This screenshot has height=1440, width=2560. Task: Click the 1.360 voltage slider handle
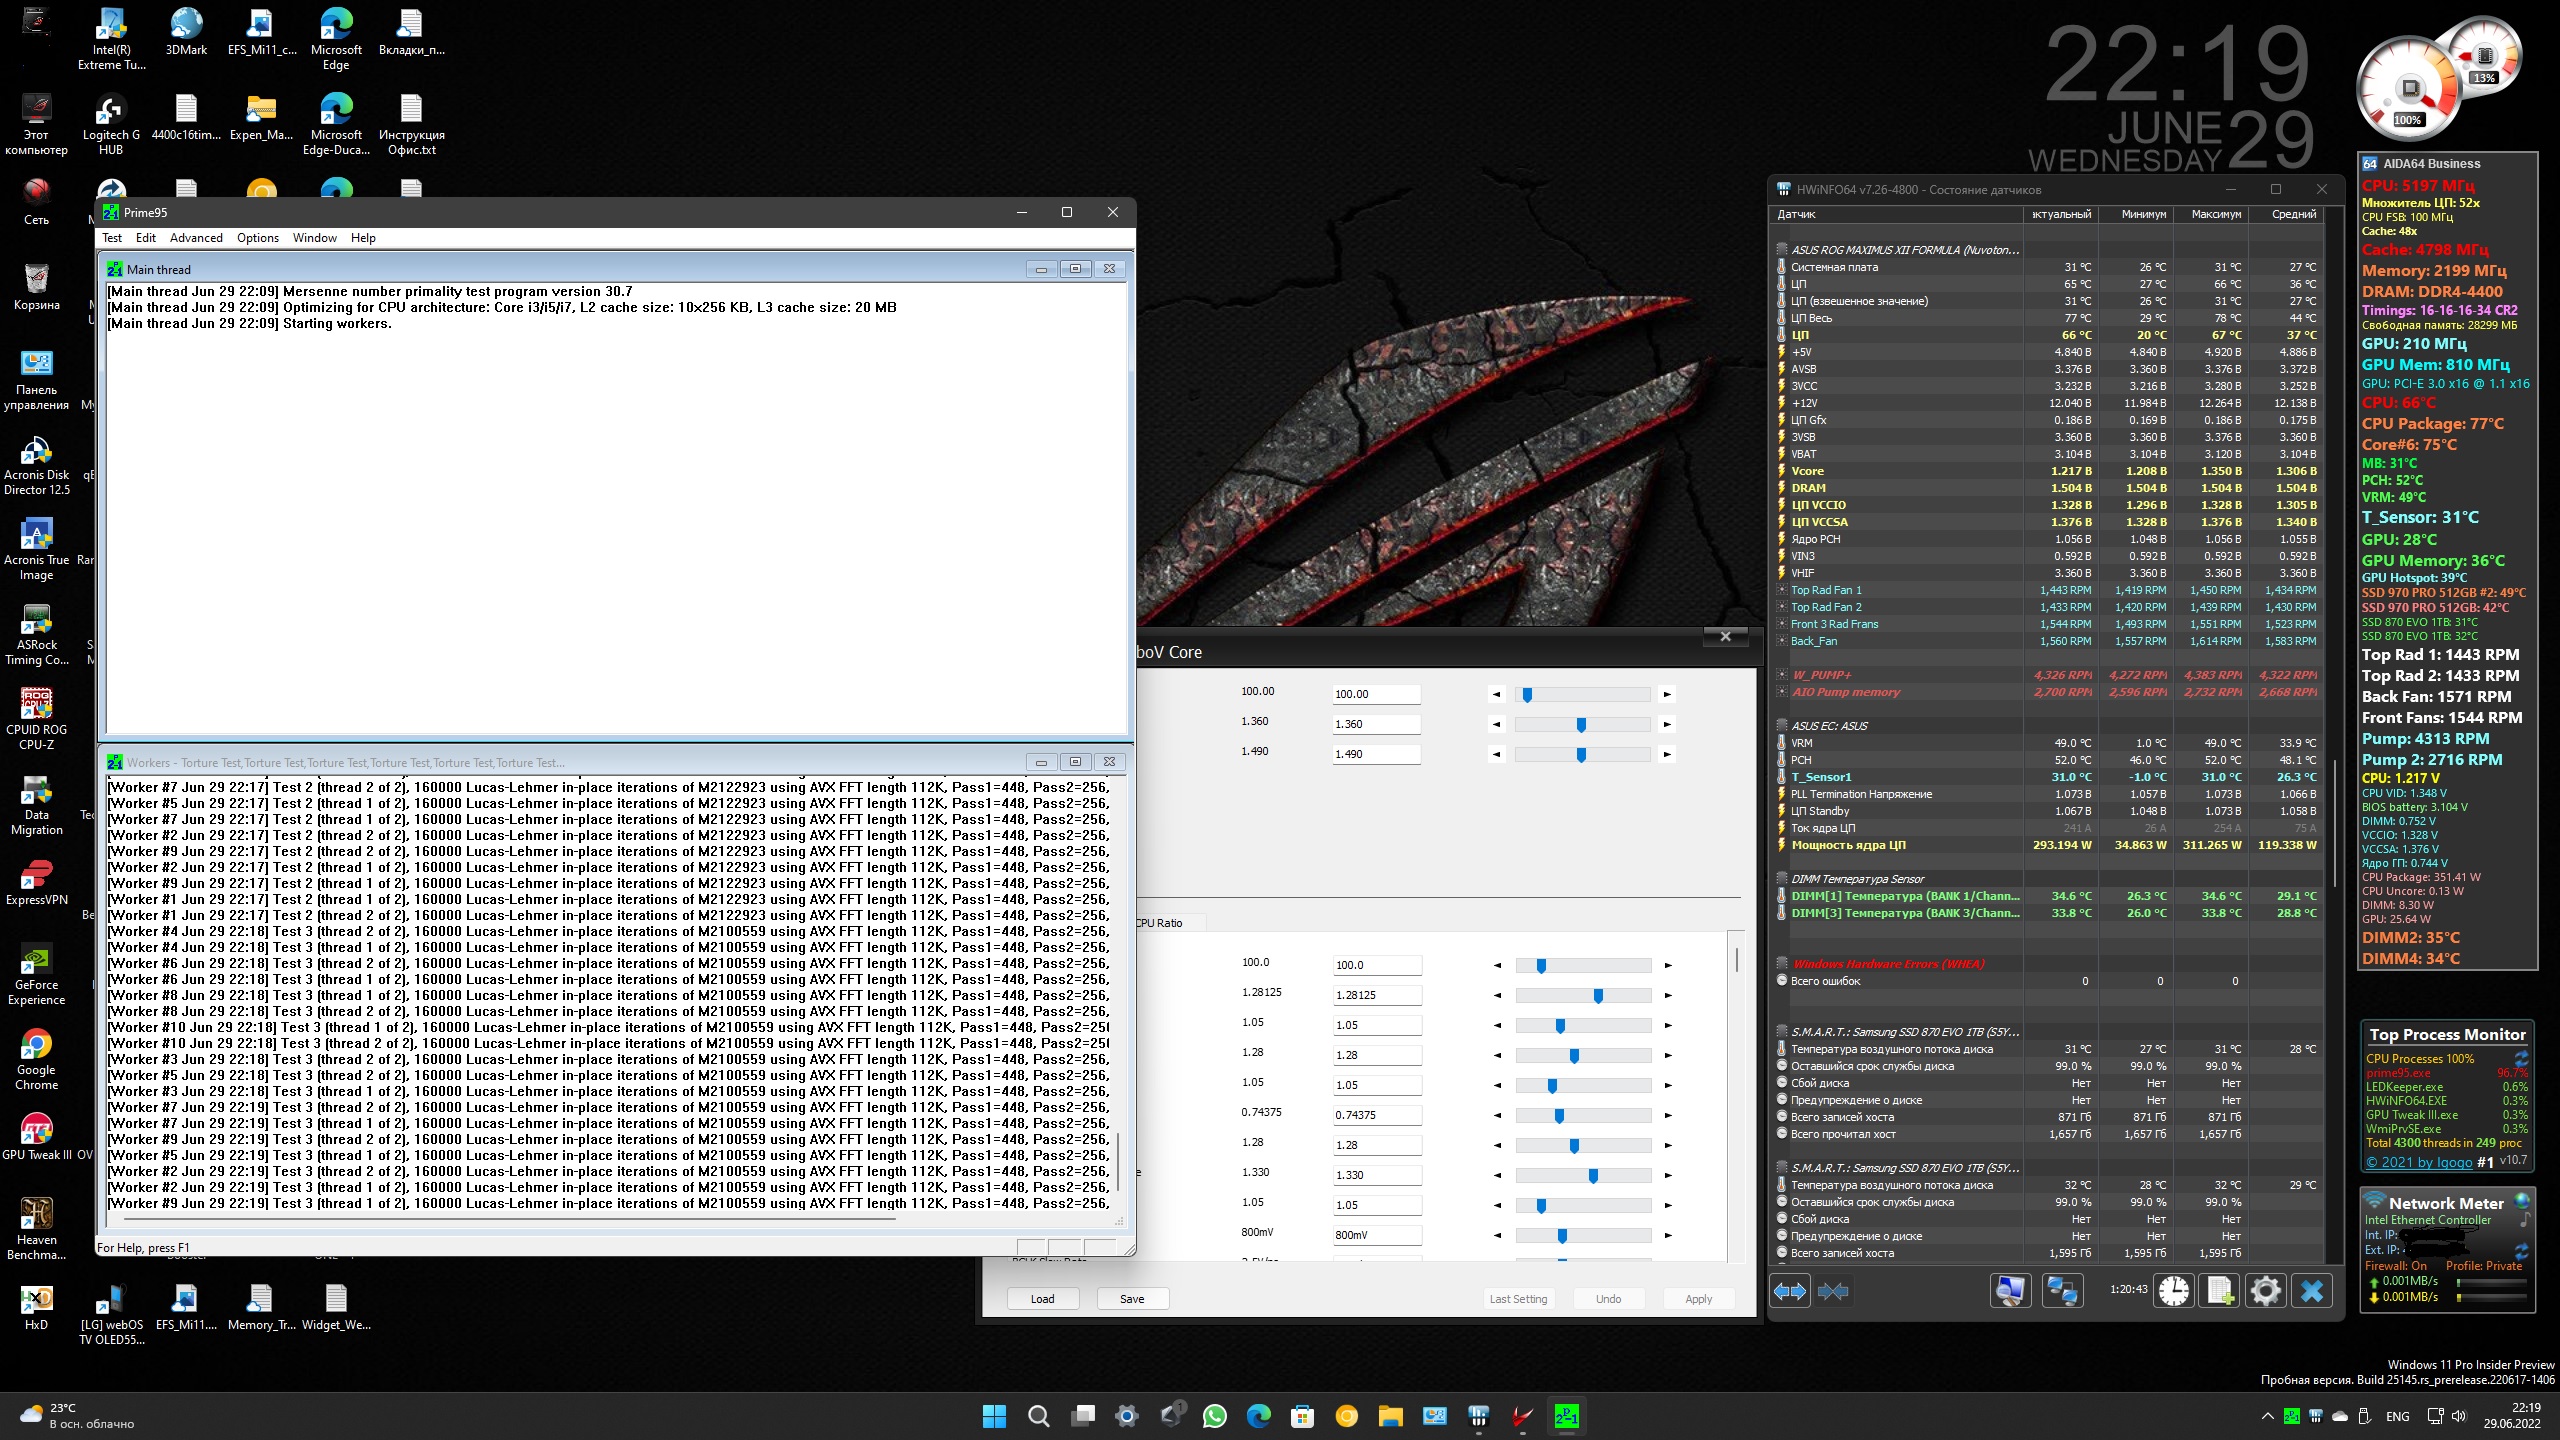[1580, 724]
